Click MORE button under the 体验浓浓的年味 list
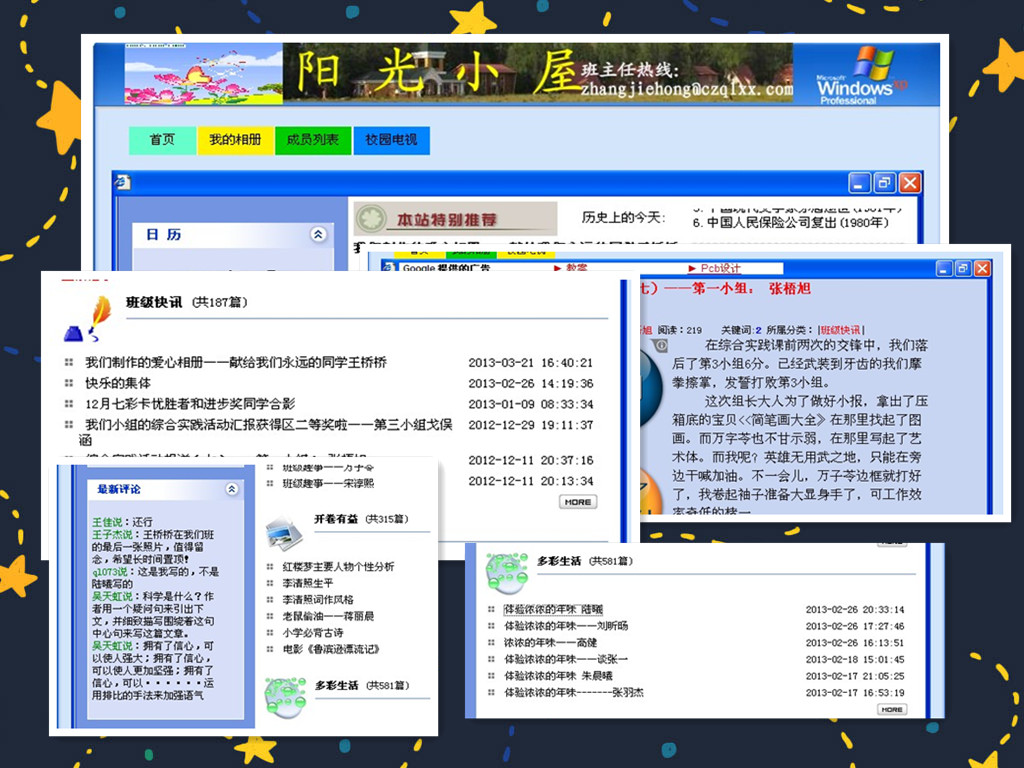This screenshot has width=1024, height=768. (891, 709)
